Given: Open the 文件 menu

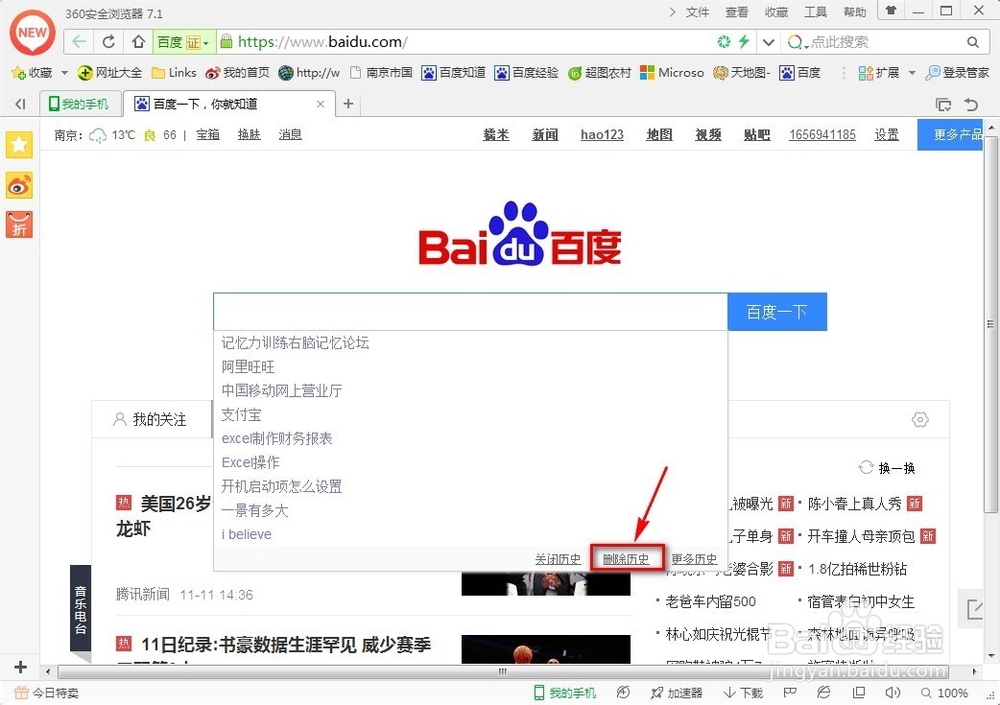Looking at the screenshot, I should (x=697, y=12).
